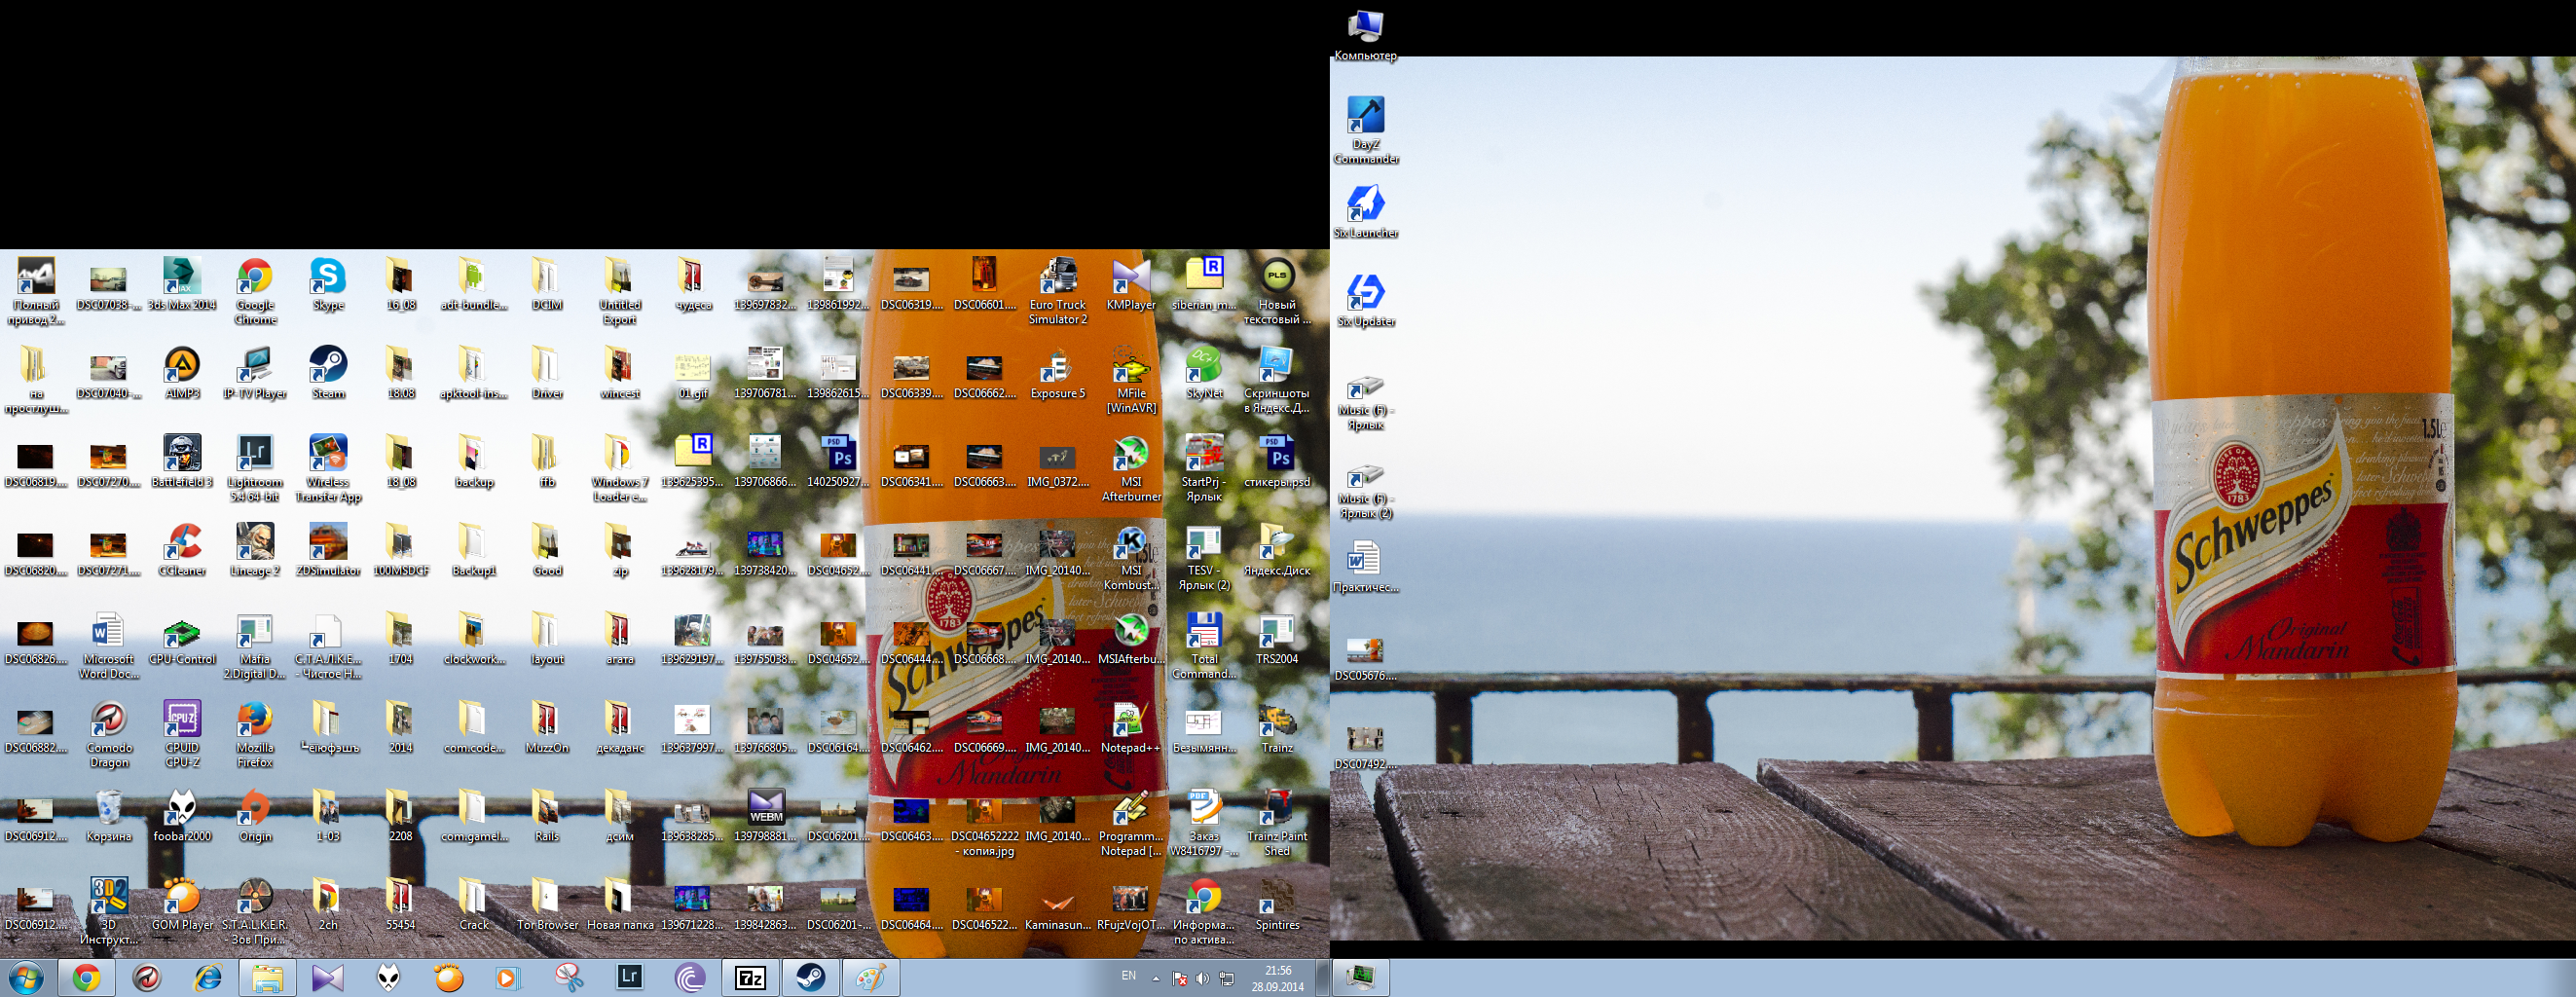Open Windows Media Player from the taskbar
This screenshot has width=2576, height=997.
(x=508, y=978)
